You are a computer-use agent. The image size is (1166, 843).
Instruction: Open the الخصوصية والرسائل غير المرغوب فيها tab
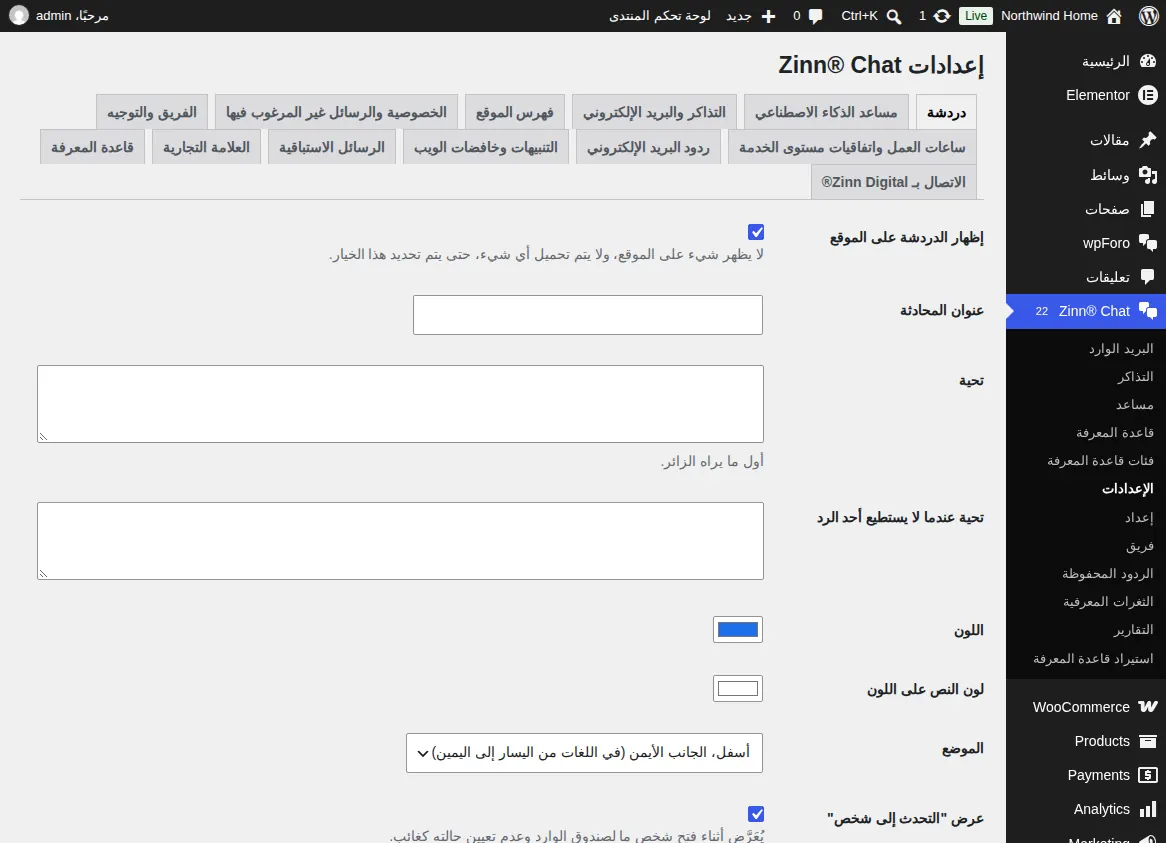[x=336, y=112]
